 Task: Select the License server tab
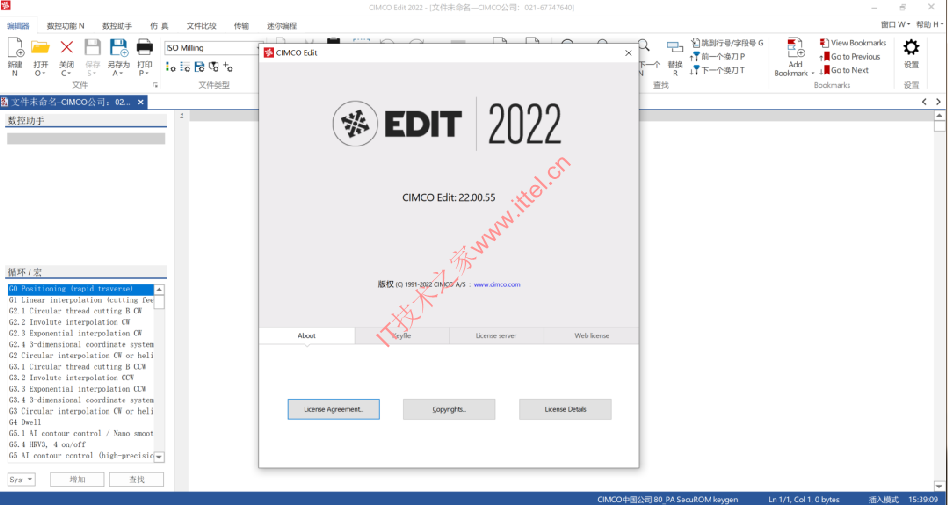coord(496,336)
